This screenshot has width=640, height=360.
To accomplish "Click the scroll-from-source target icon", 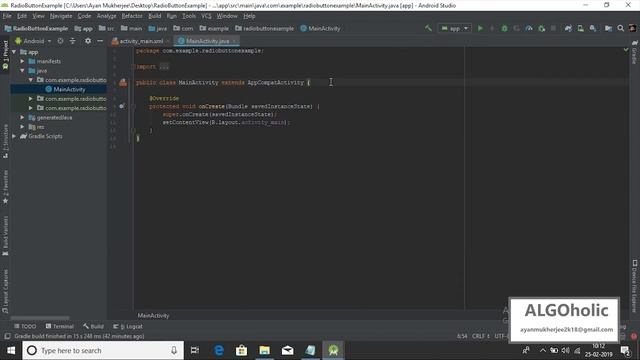I will [60, 41].
